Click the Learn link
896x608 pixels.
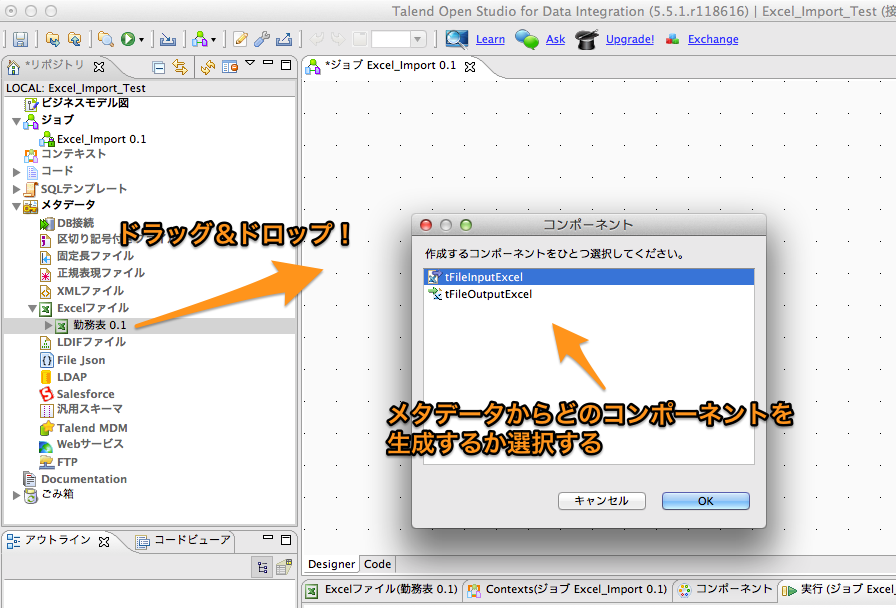[x=490, y=39]
